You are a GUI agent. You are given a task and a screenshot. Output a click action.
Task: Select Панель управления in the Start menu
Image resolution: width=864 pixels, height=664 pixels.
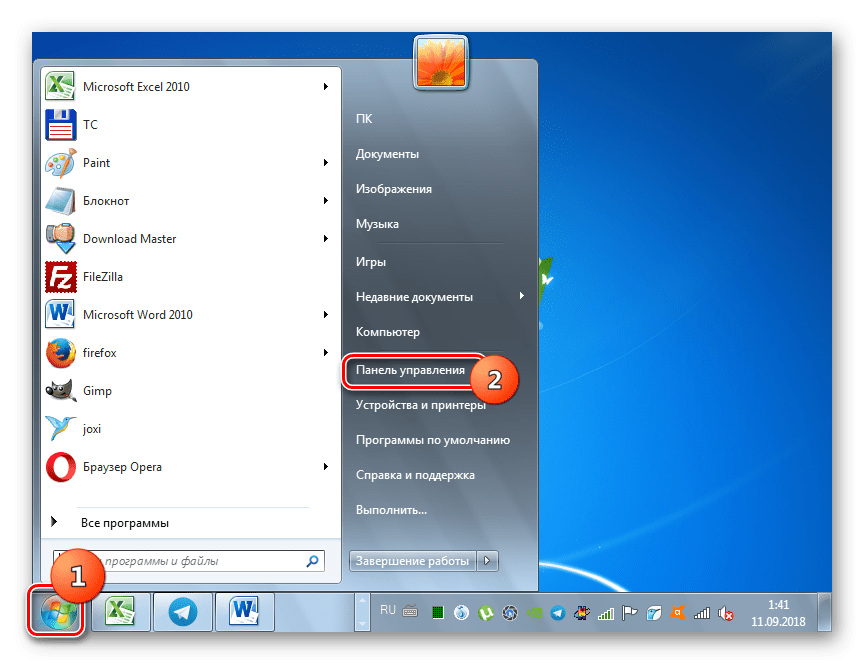coord(411,369)
